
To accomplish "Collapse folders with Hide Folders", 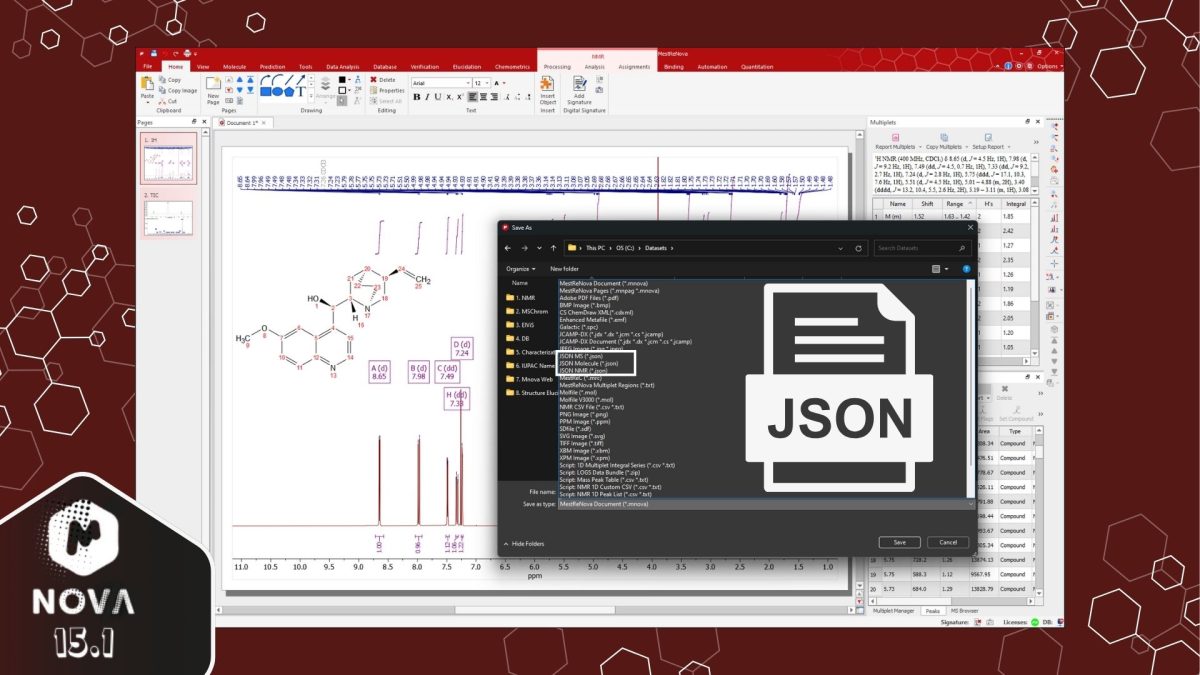I will (525, 543).
